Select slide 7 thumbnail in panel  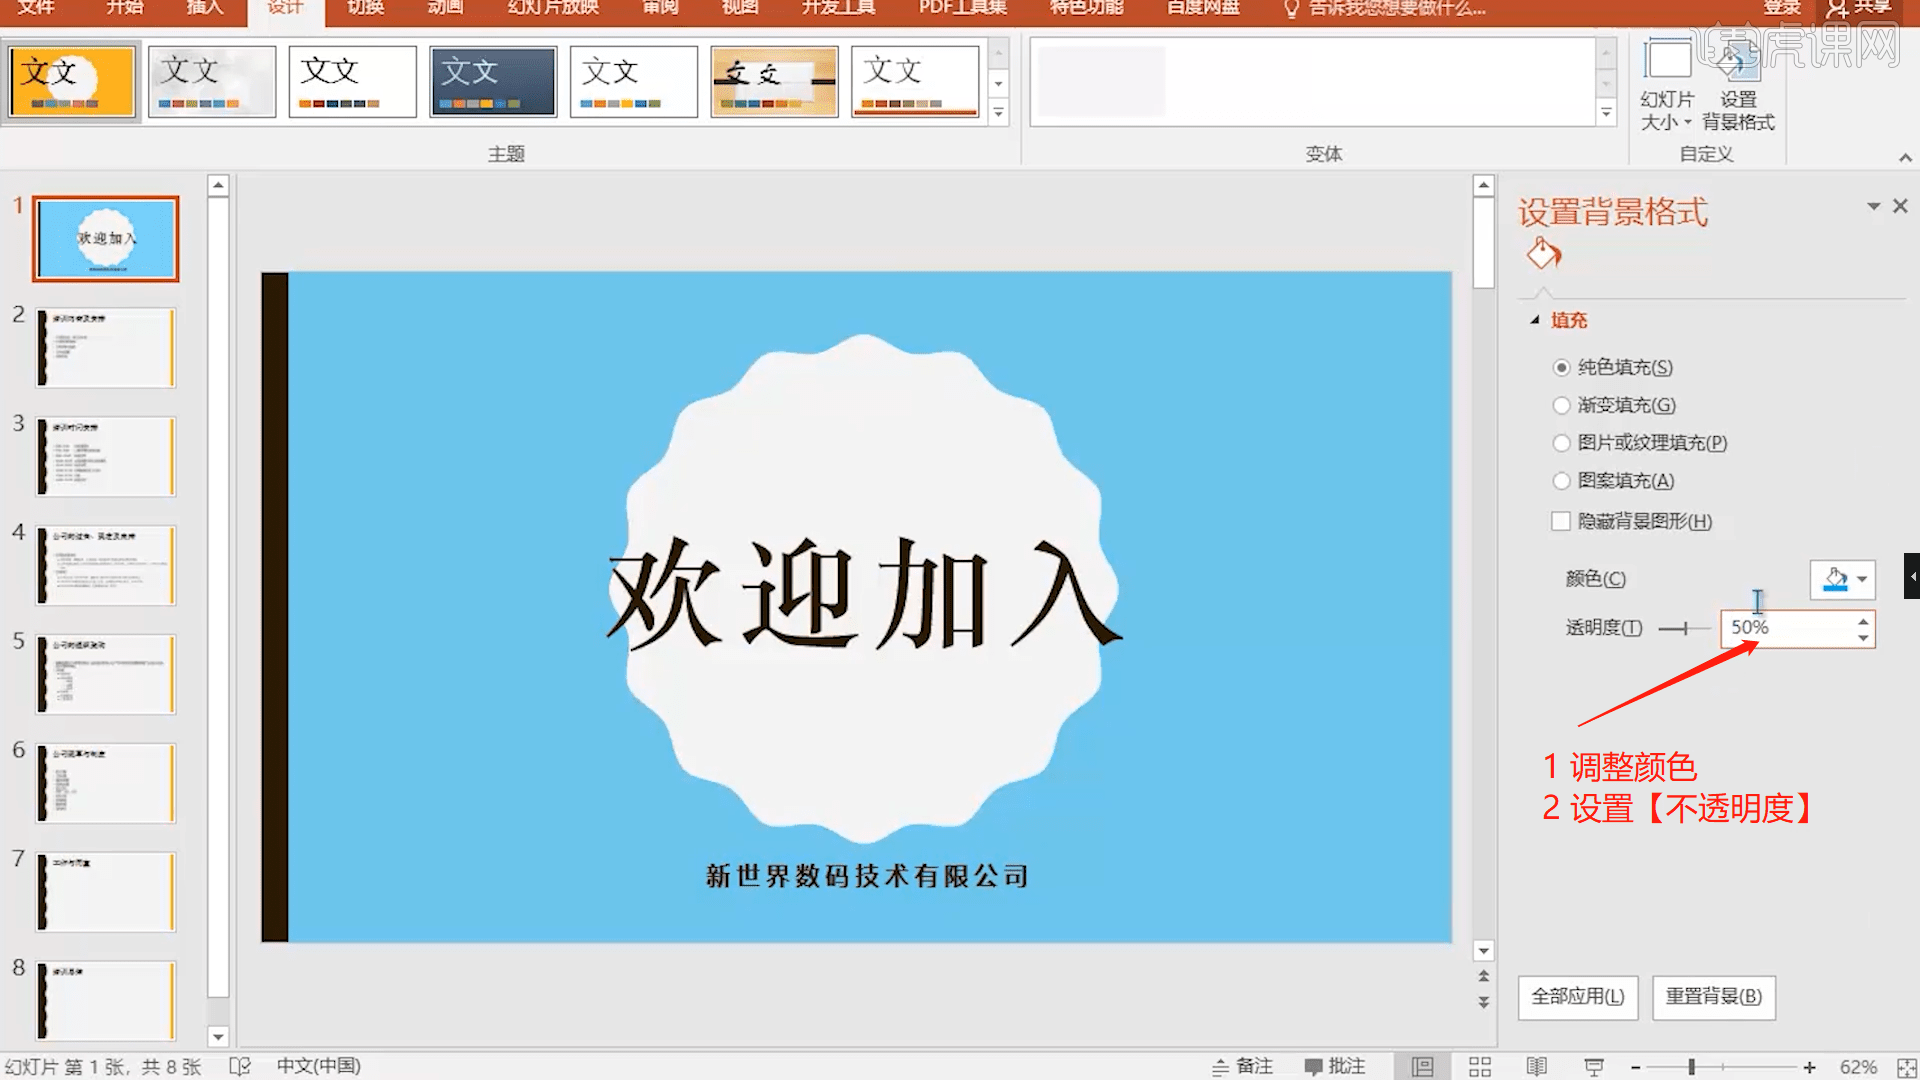point(105,892)
